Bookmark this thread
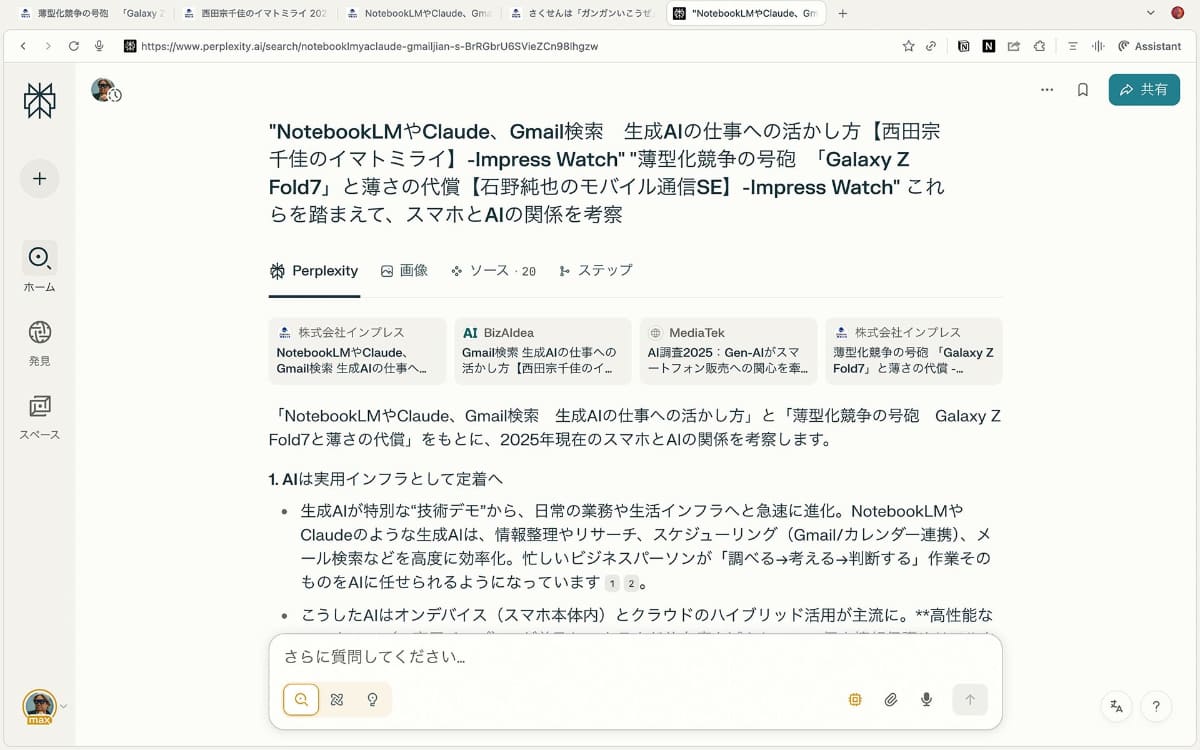Screen dimensions: 1200x750 tap(1083, 89)
